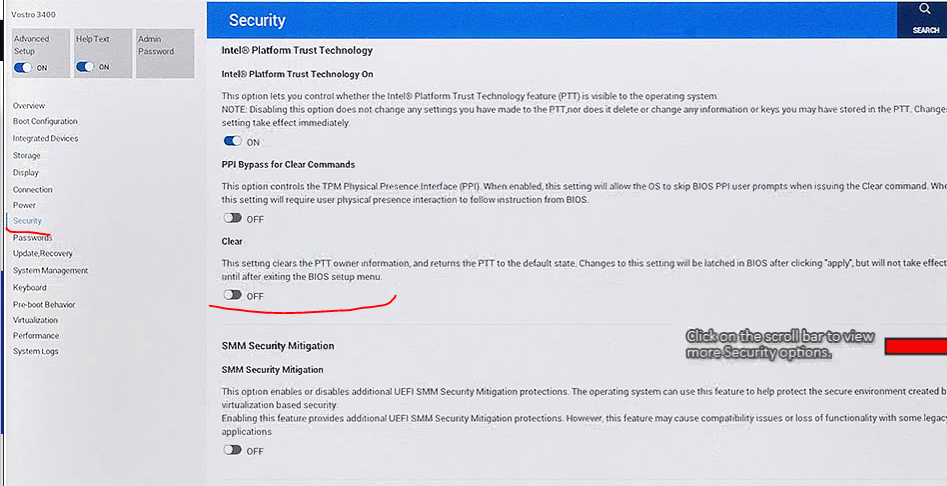Open System Management page
The width and height of the screenshot is (947, 486).
click(50, 270)
